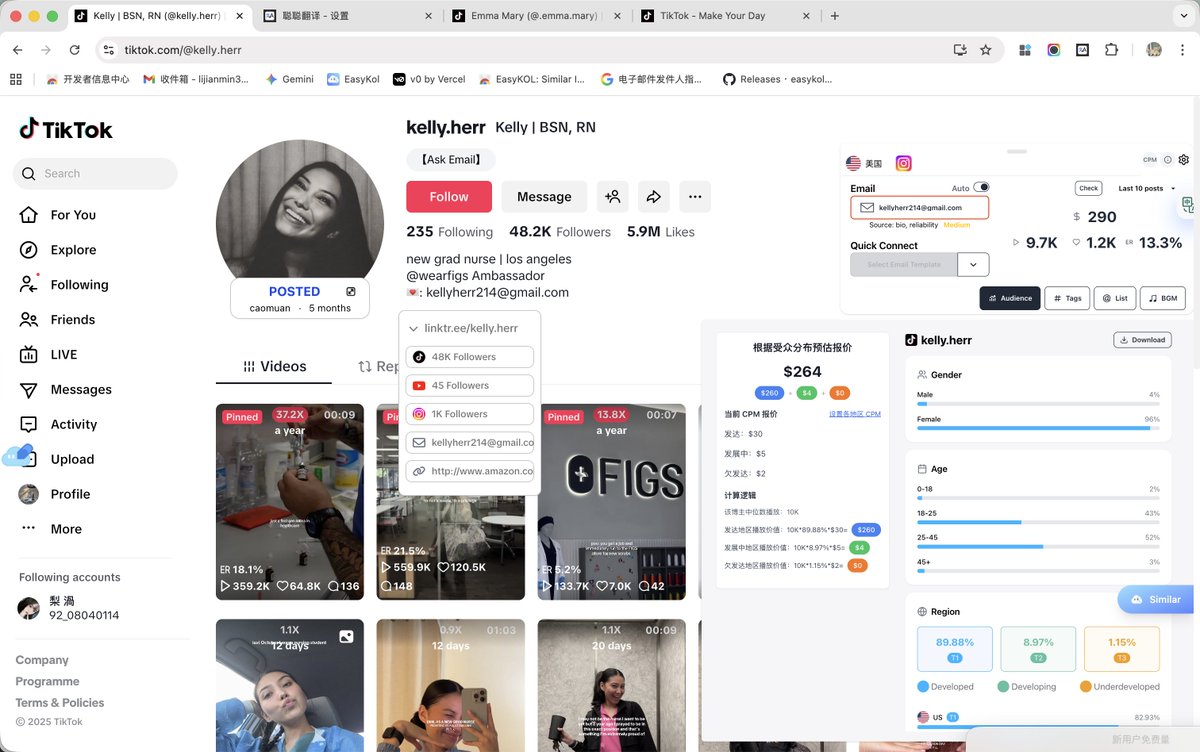Click the drag handle atop extension panel
This screenshot has height=752, width=1200.
coord(1017,151)
